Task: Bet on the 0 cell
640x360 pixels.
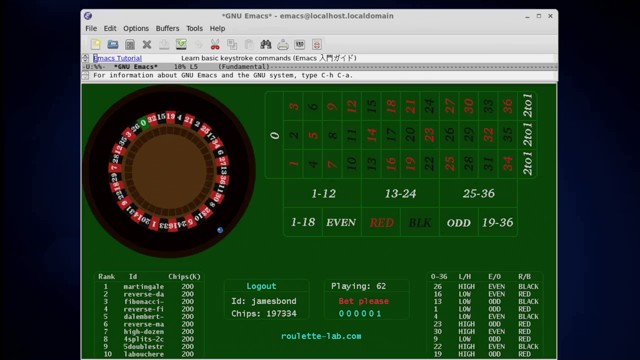Action: point(274,135)
